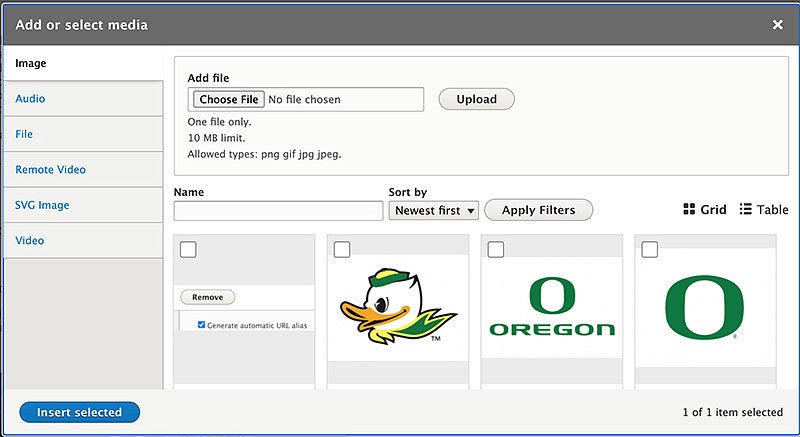This screenshot has height=437, width=800.
Task: Select the large green O thumbnail
Action: coord(705,307)
